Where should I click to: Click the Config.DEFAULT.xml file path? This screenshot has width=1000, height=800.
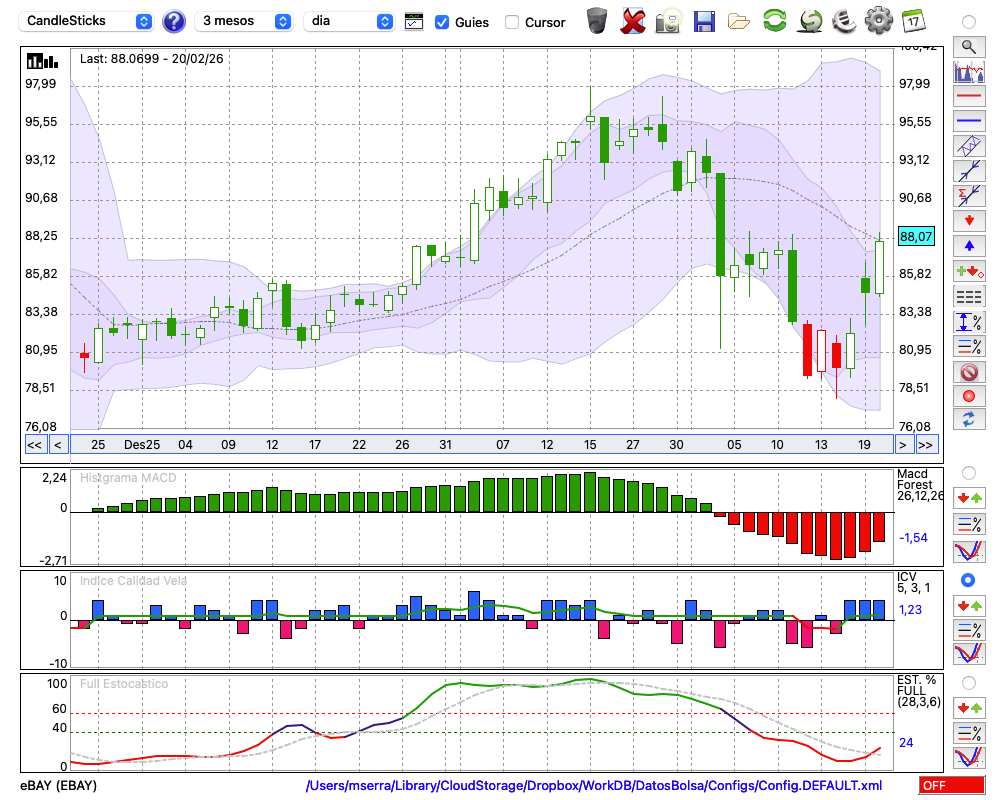(x=594, y=785)
